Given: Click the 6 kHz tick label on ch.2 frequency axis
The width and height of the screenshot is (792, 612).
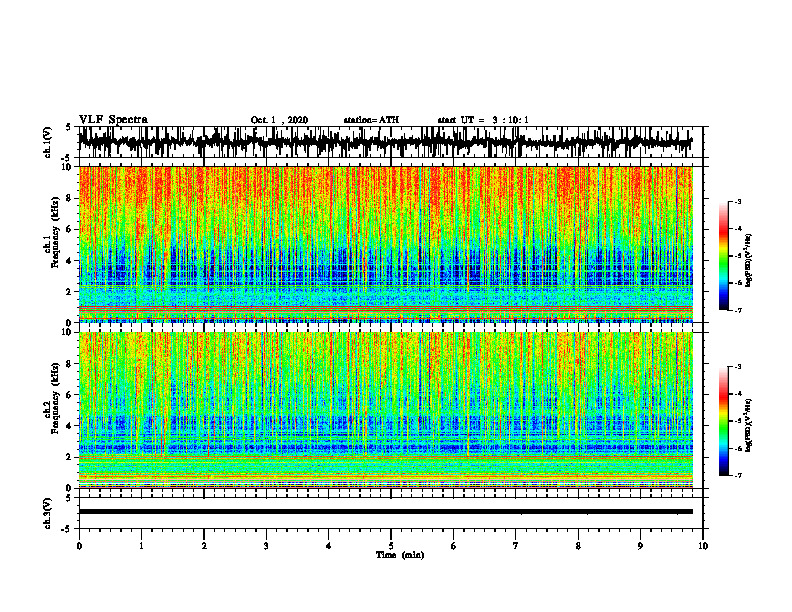Looking at the screenshot, I should point(70,395).
